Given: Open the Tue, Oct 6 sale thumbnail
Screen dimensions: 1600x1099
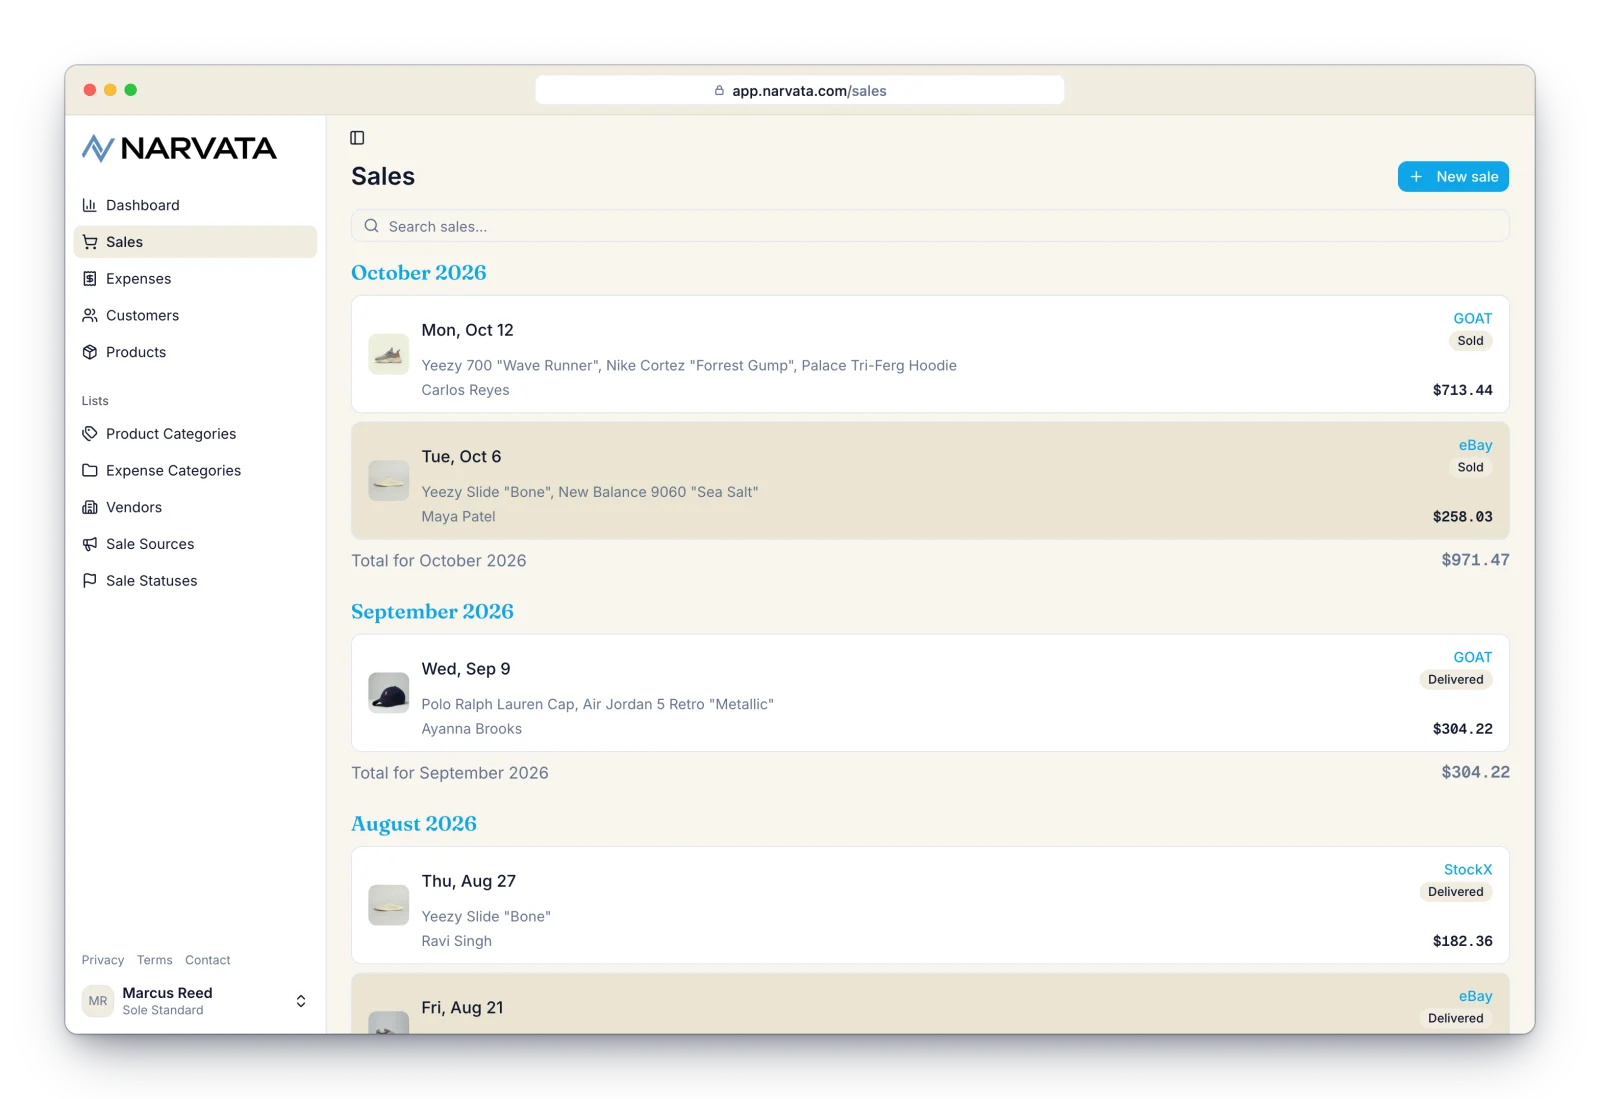Looking at the screenshot, I should point(388,481).
